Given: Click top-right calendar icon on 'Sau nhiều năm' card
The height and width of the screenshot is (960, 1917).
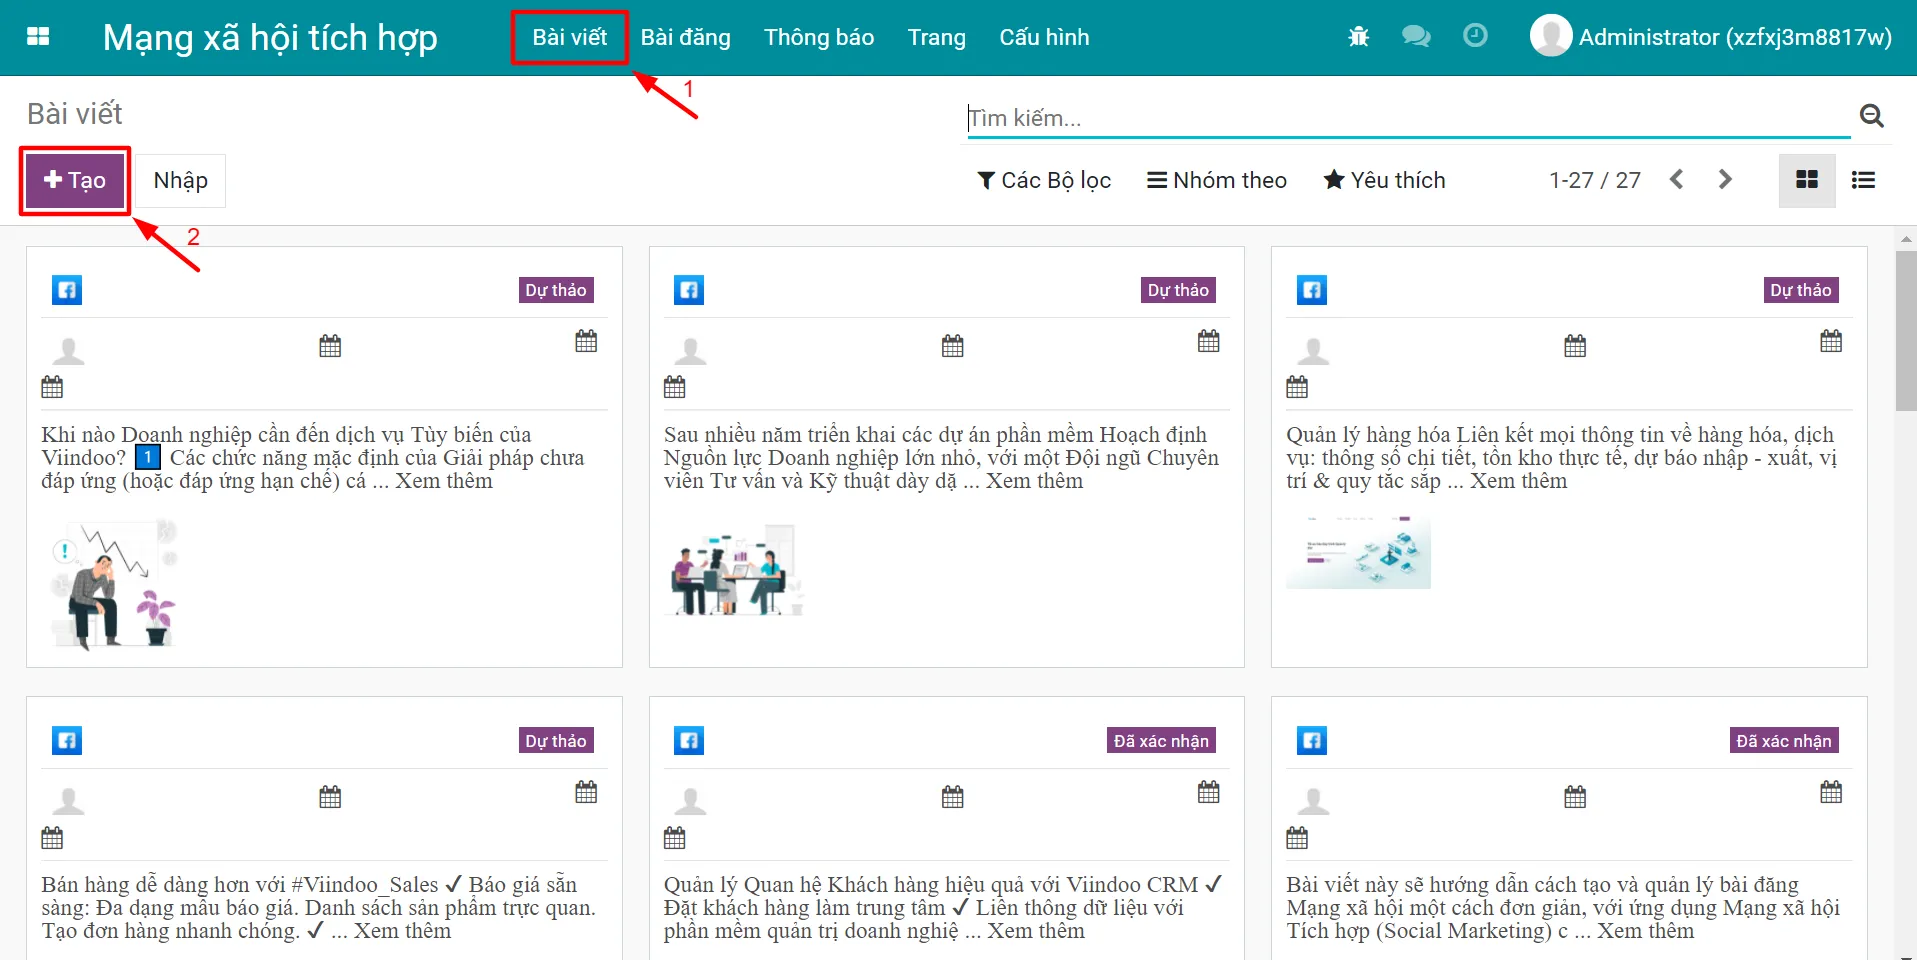Looking at the screenshot, I should [x=1209, y=341].
